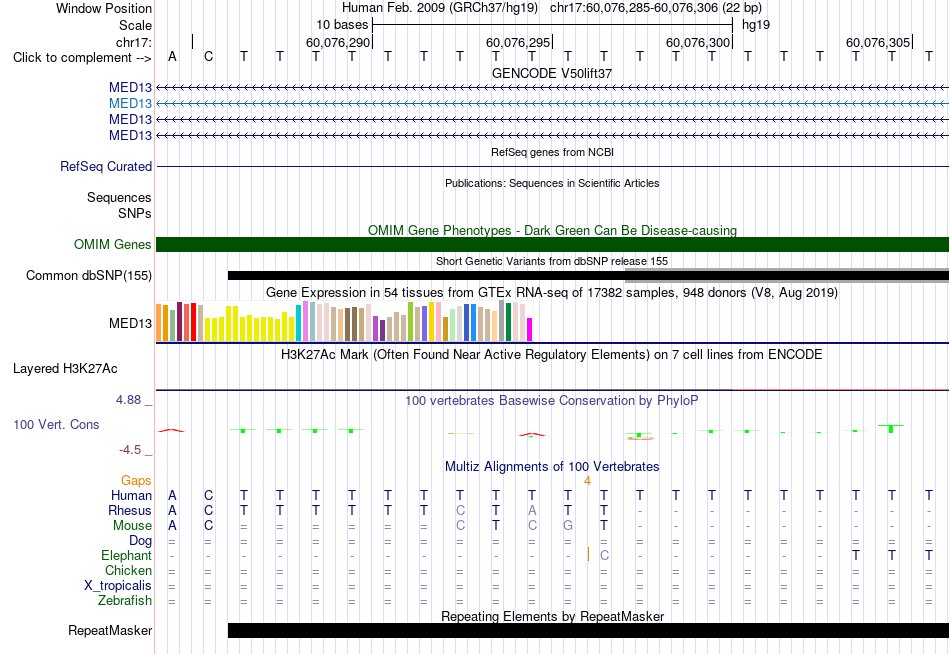Click the 'RefSeq genes from NCBI' title
Viewport: 950px width, 654px height.
[552, 152]
